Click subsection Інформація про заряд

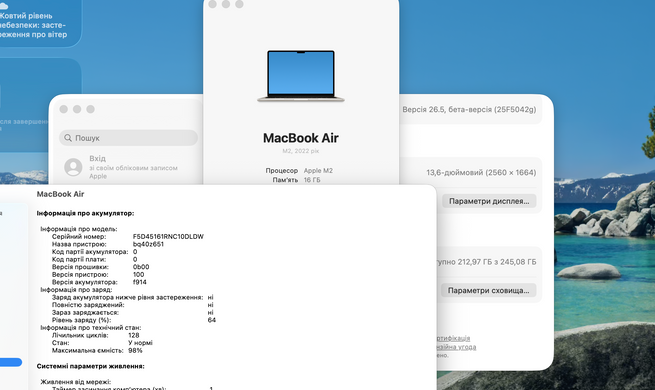[x=76, y=289]
